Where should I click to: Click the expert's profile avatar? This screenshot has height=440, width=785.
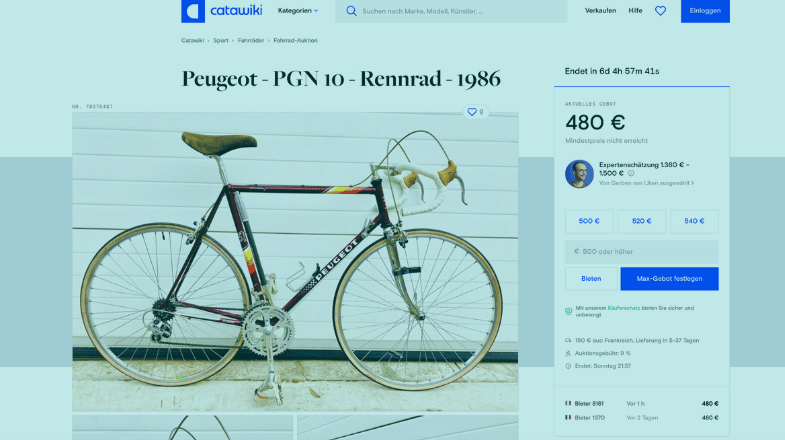click(x=579, y=174)
